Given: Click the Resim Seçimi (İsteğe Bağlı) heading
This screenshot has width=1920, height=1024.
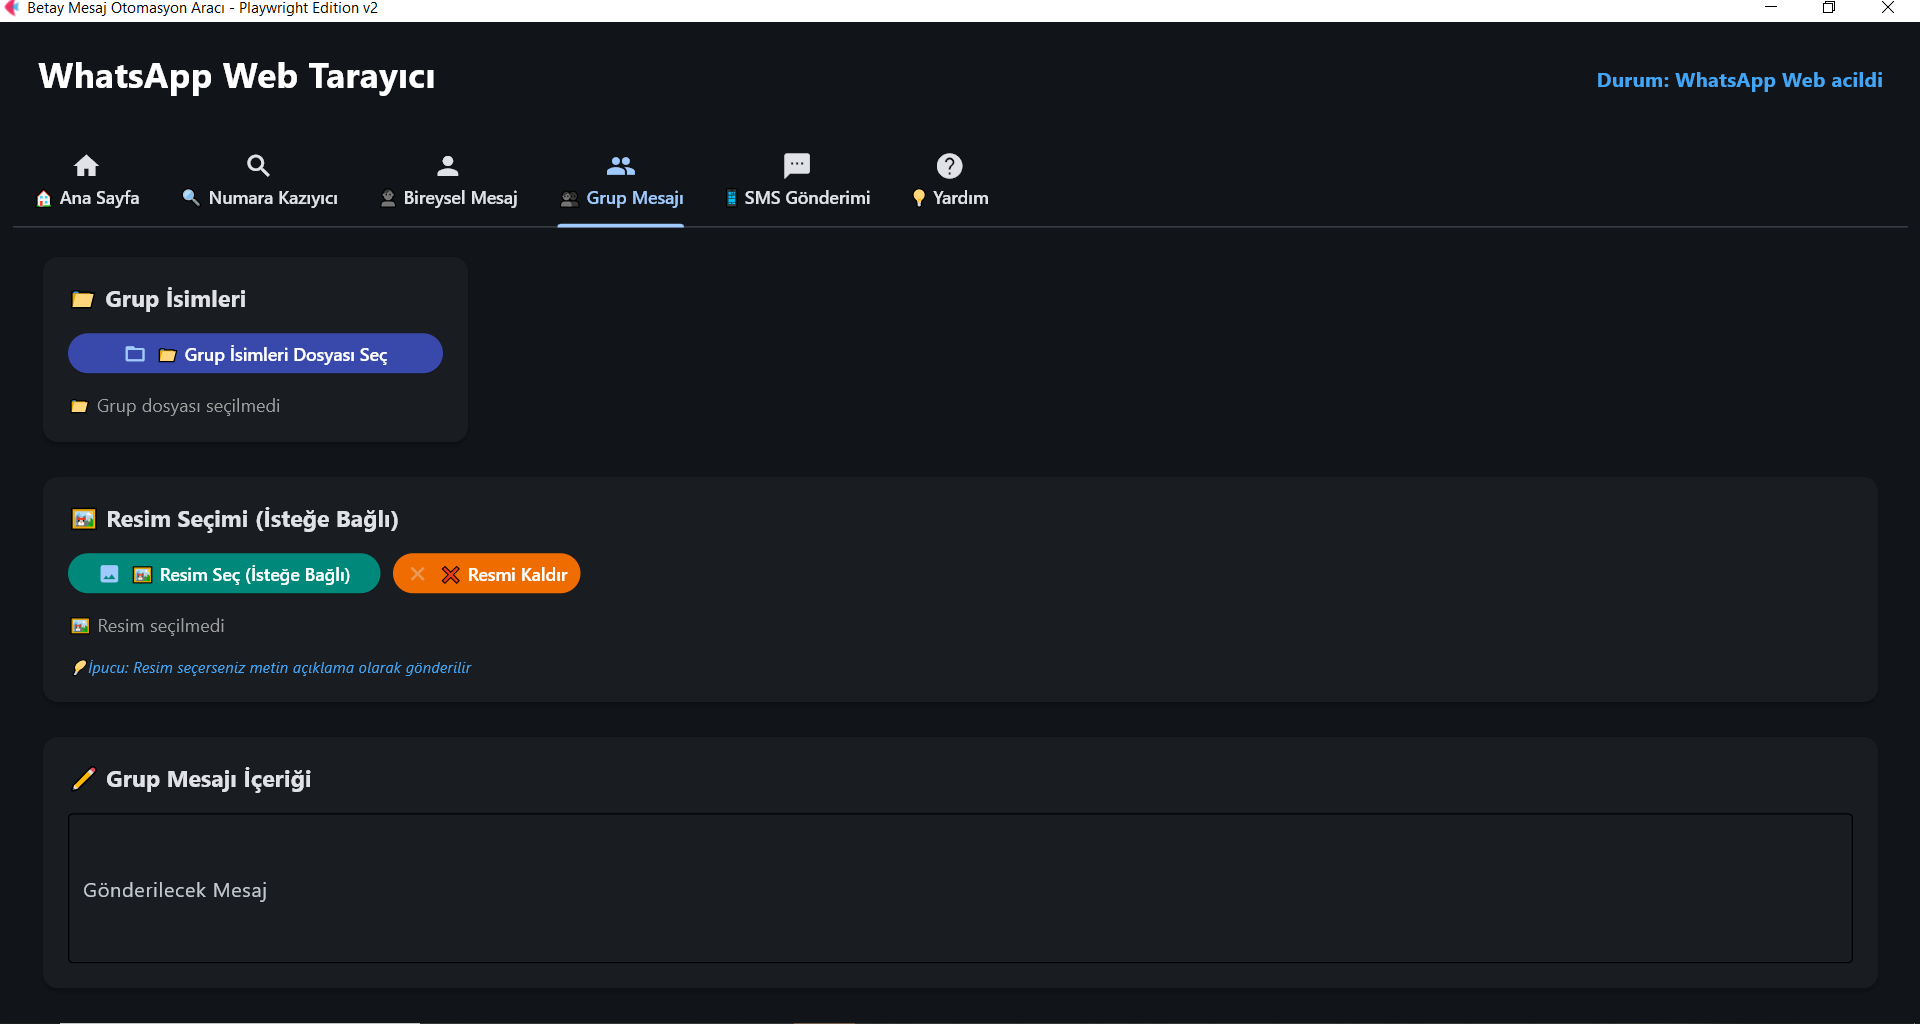Looking at the screenshot, I should pyautogui.click(x=252, y=519).
